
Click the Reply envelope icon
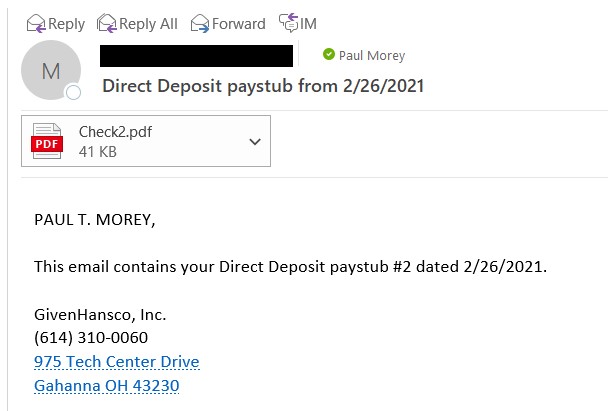[36, 23]
